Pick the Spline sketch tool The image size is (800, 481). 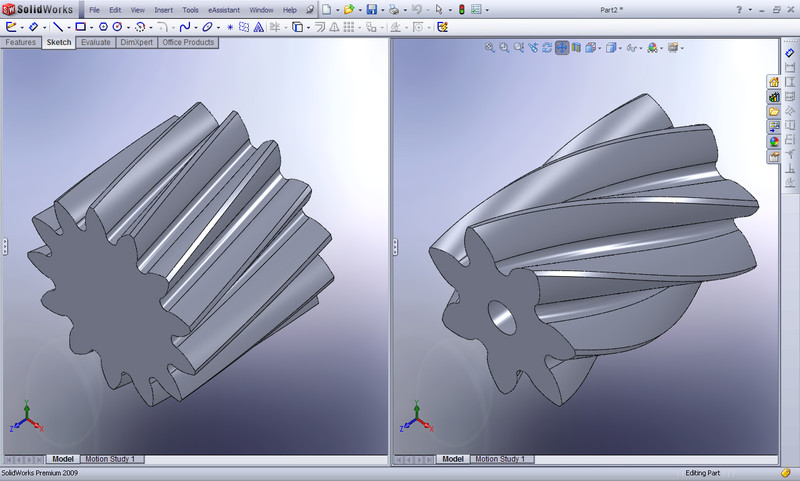coord(186,26)
